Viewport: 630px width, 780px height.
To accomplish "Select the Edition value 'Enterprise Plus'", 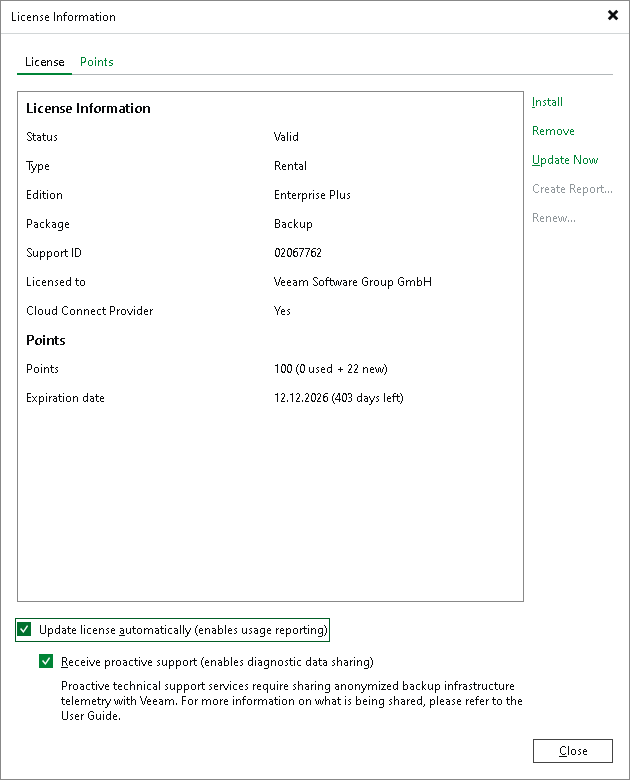I will point(312,195).
